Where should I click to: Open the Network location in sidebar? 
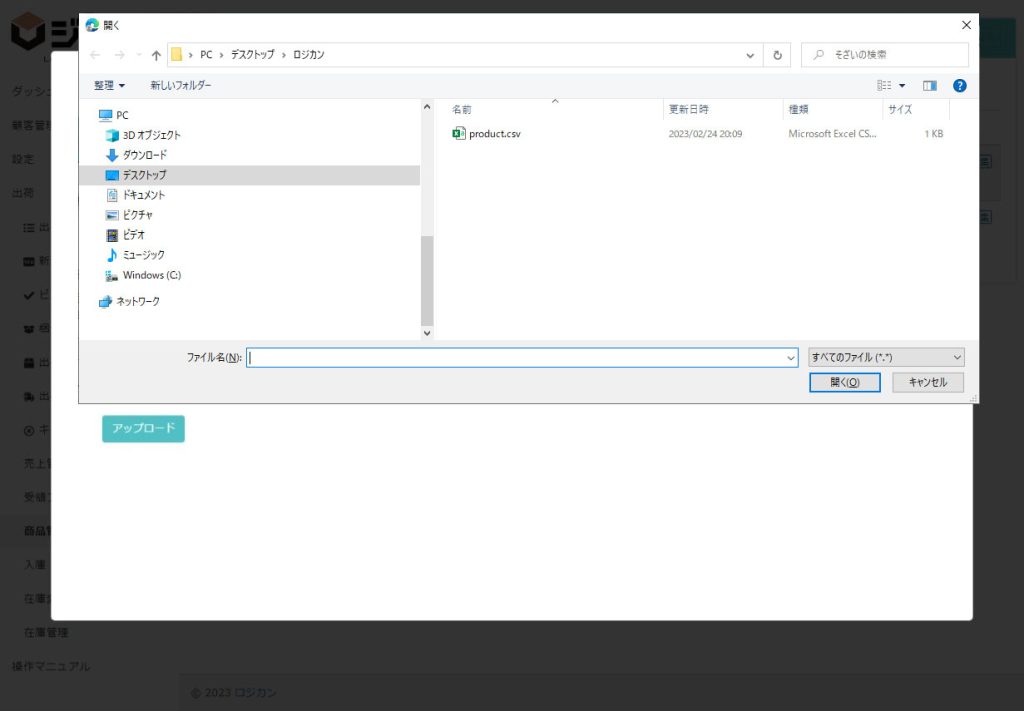point(139,301)
